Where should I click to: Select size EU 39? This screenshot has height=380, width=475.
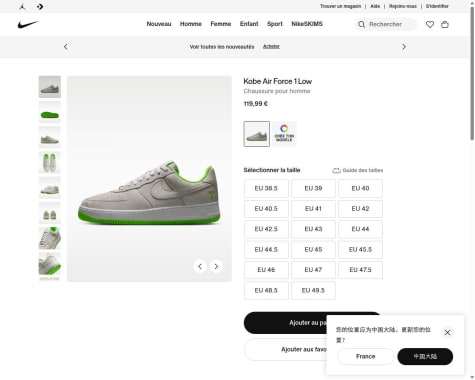[x=313, y=188]
